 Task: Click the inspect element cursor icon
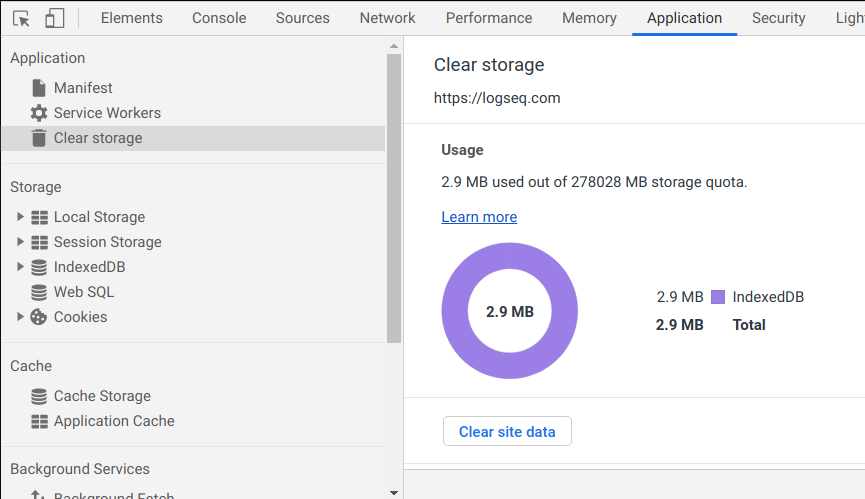click(x=21, y=18)
